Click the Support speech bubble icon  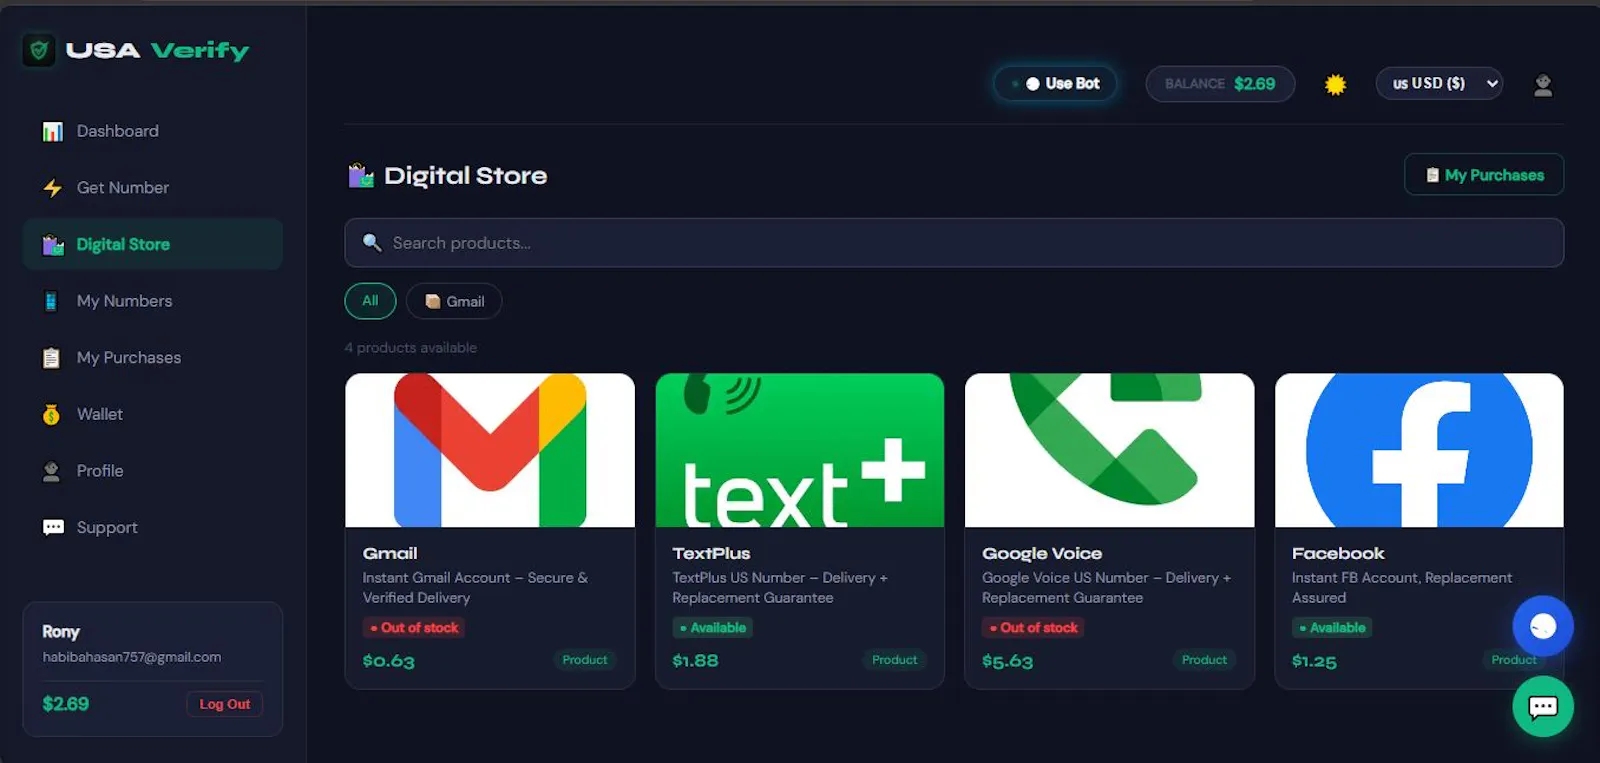click(x=53, y=528)
